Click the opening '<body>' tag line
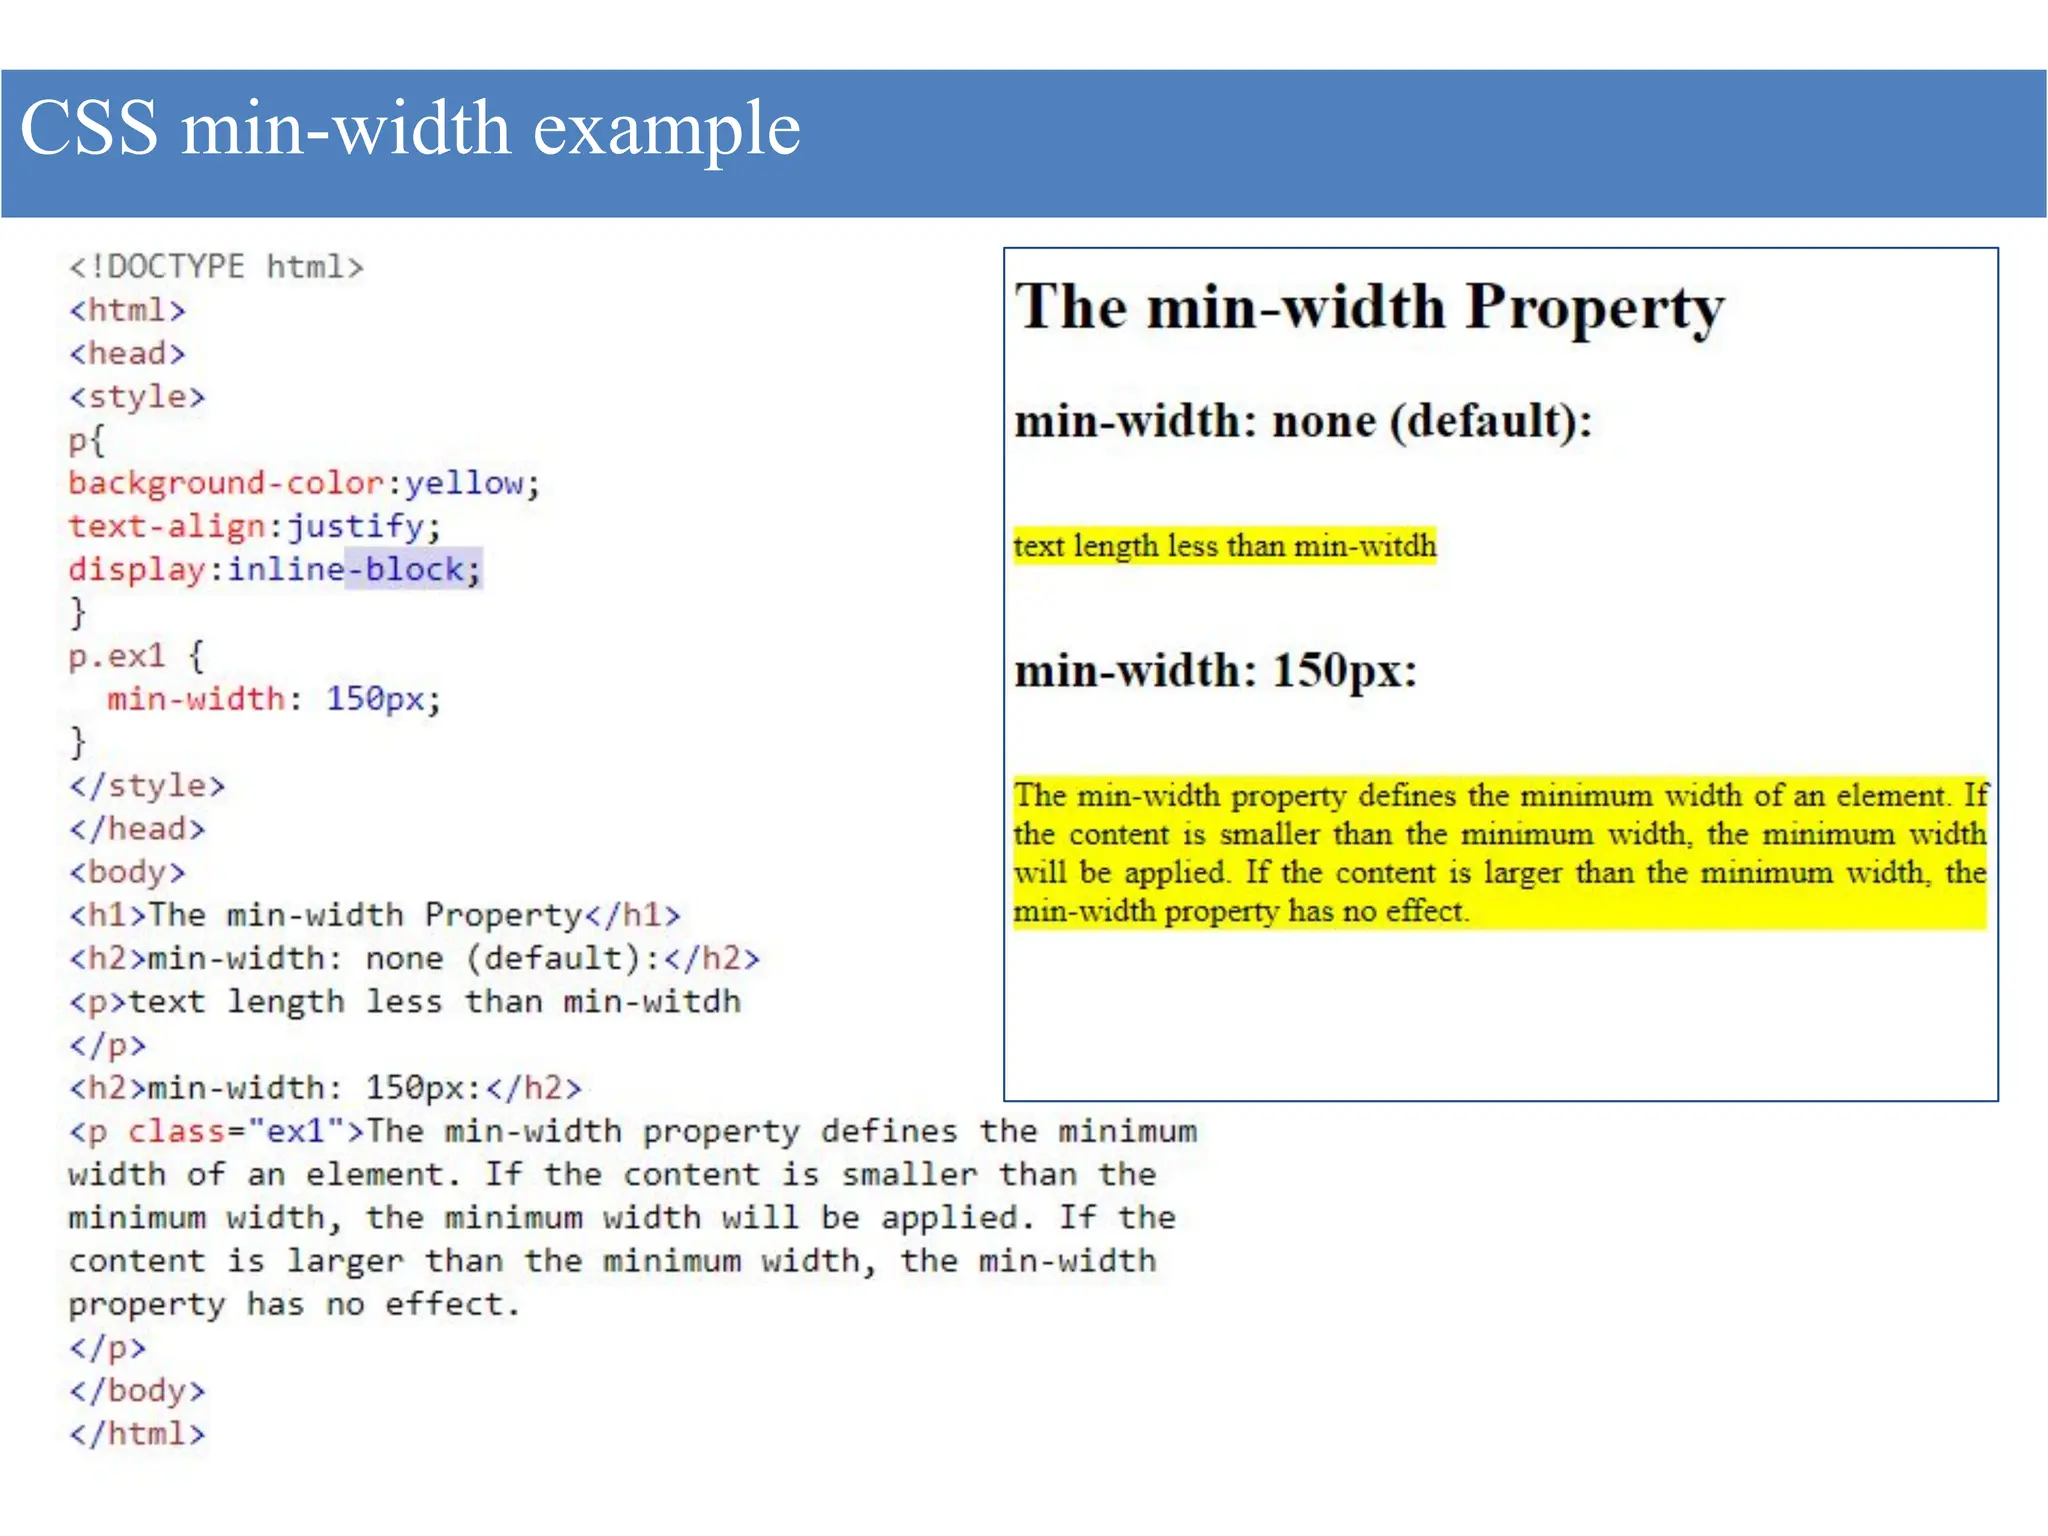 pyautogui.click(x=127, y=872)
